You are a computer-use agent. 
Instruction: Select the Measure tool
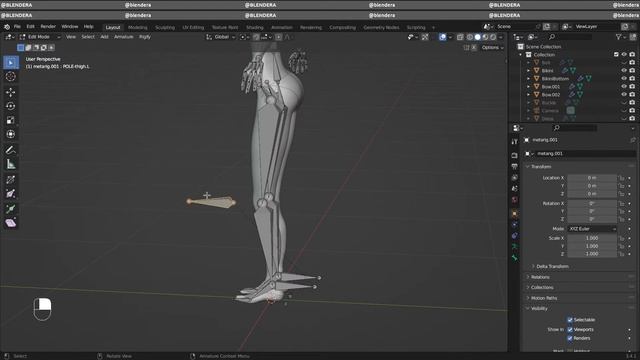coord(11,164)
